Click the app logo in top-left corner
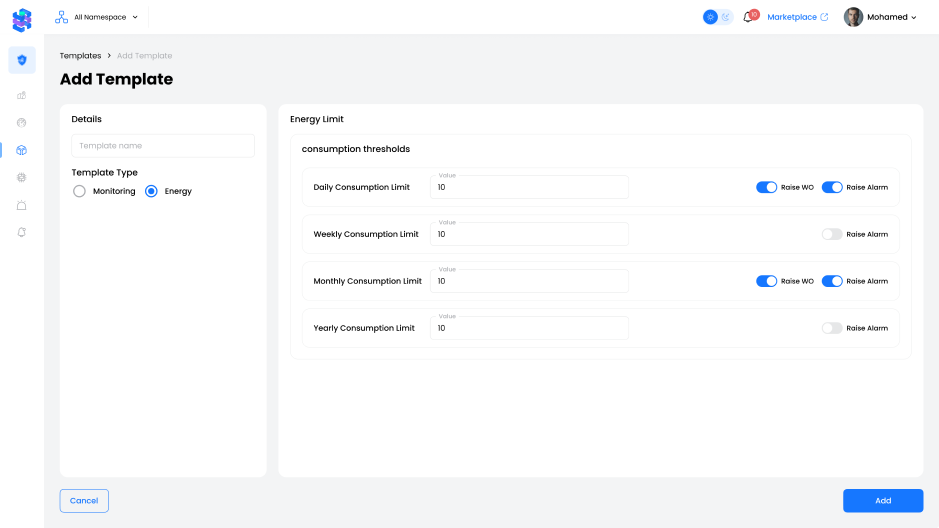The image size is (939, 528). click(22, 19)
